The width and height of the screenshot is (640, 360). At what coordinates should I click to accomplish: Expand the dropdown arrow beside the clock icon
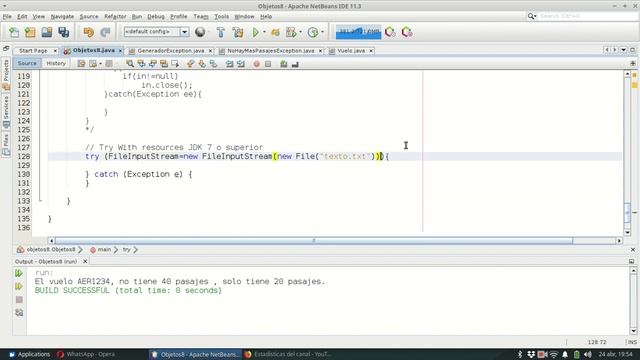coord(322,32)
